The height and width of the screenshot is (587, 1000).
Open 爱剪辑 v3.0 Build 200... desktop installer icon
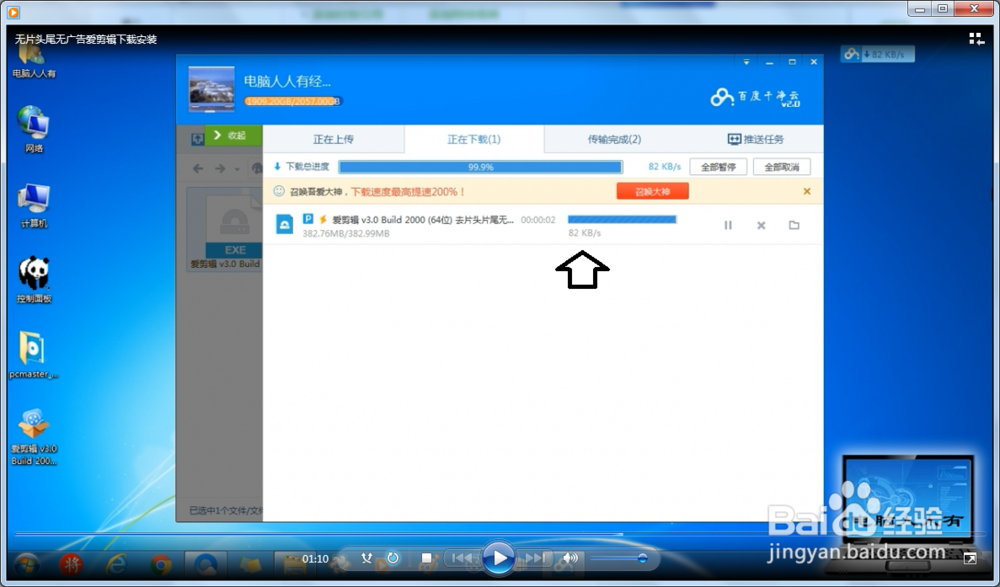(x=34, y=437)
